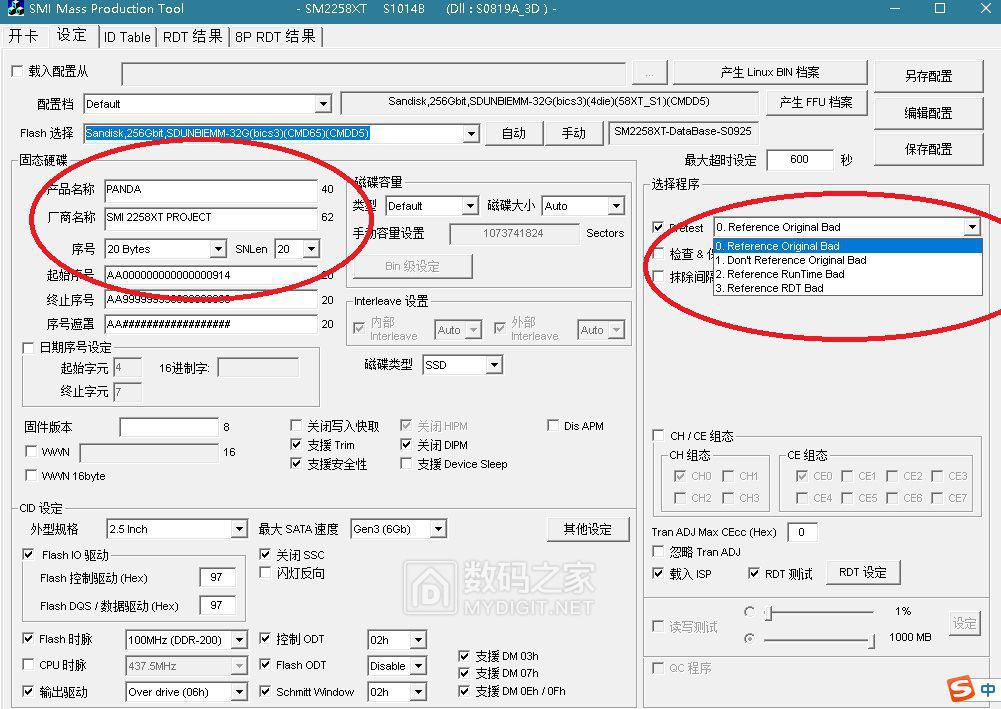Open the 外型规格 2.5 Inch dropdown
1001x709 pixels.
coord(239,529)
